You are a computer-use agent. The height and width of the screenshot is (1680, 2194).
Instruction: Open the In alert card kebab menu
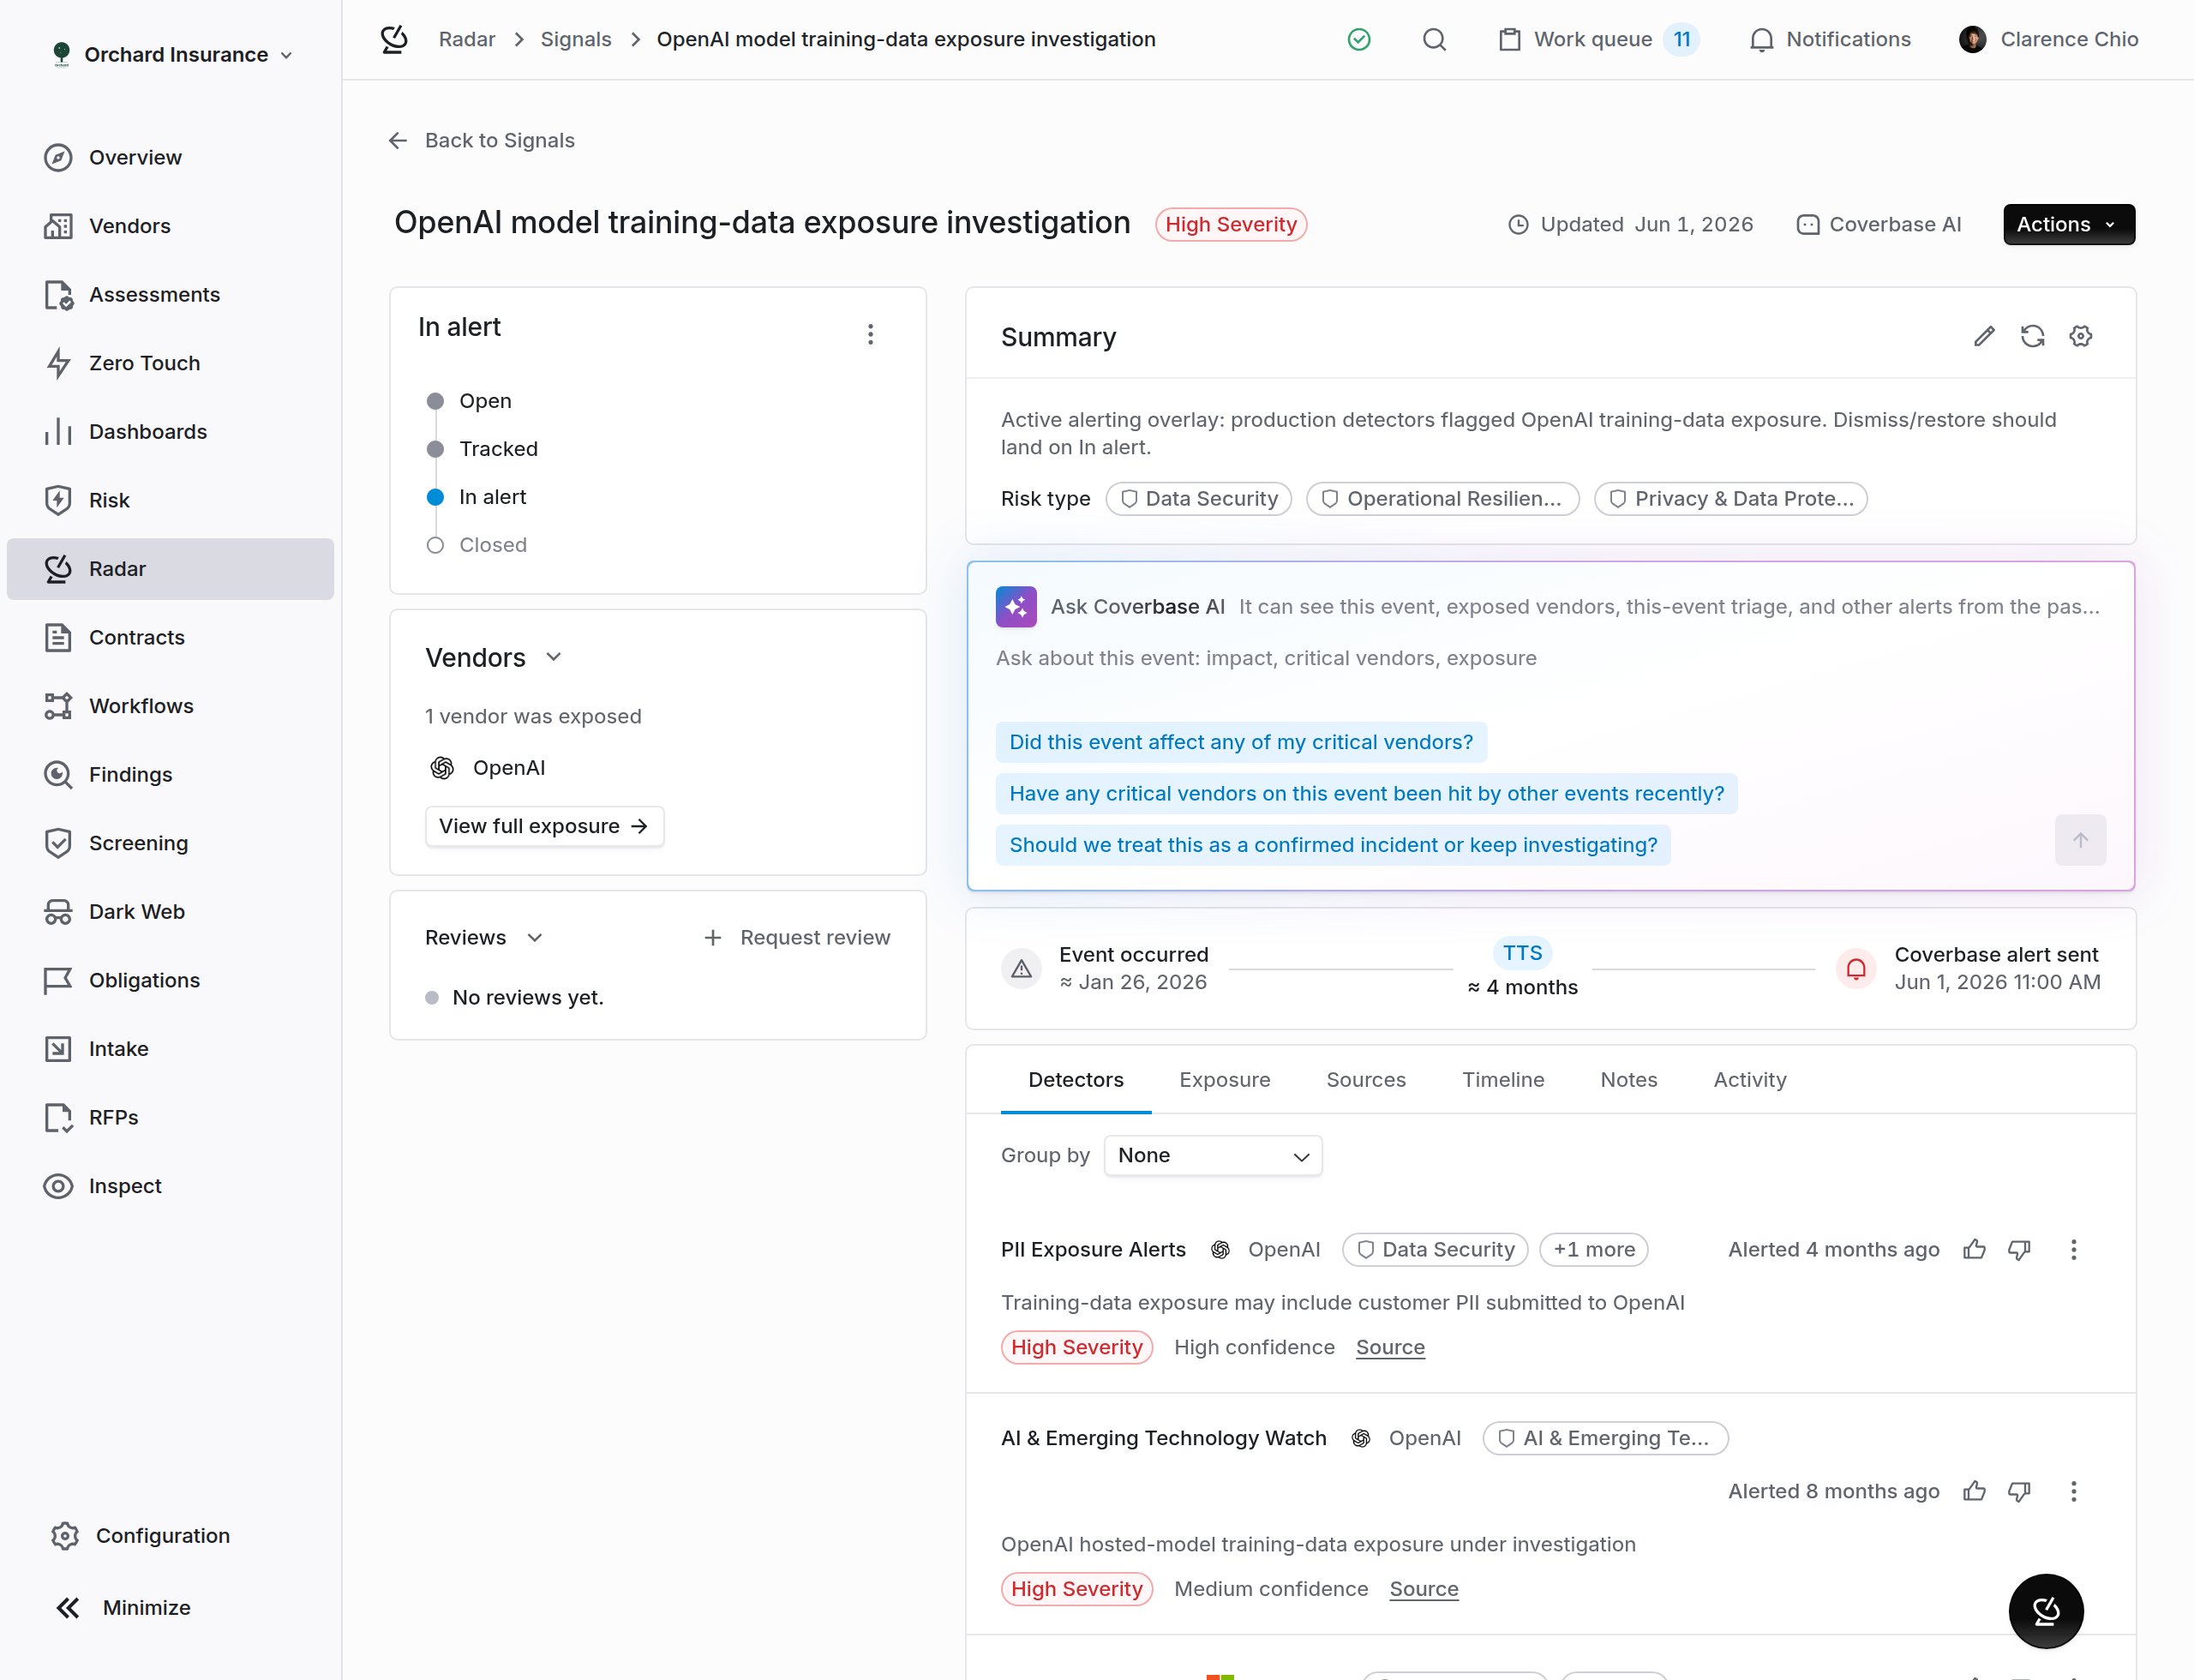pos(871,334)
